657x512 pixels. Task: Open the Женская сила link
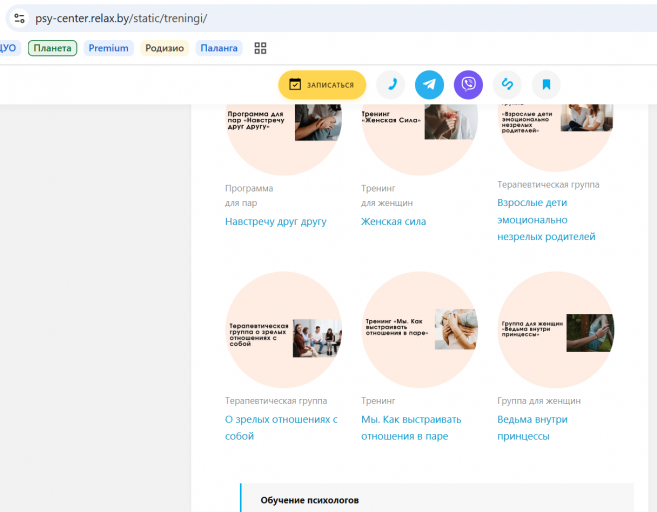(x=393, y=221)
